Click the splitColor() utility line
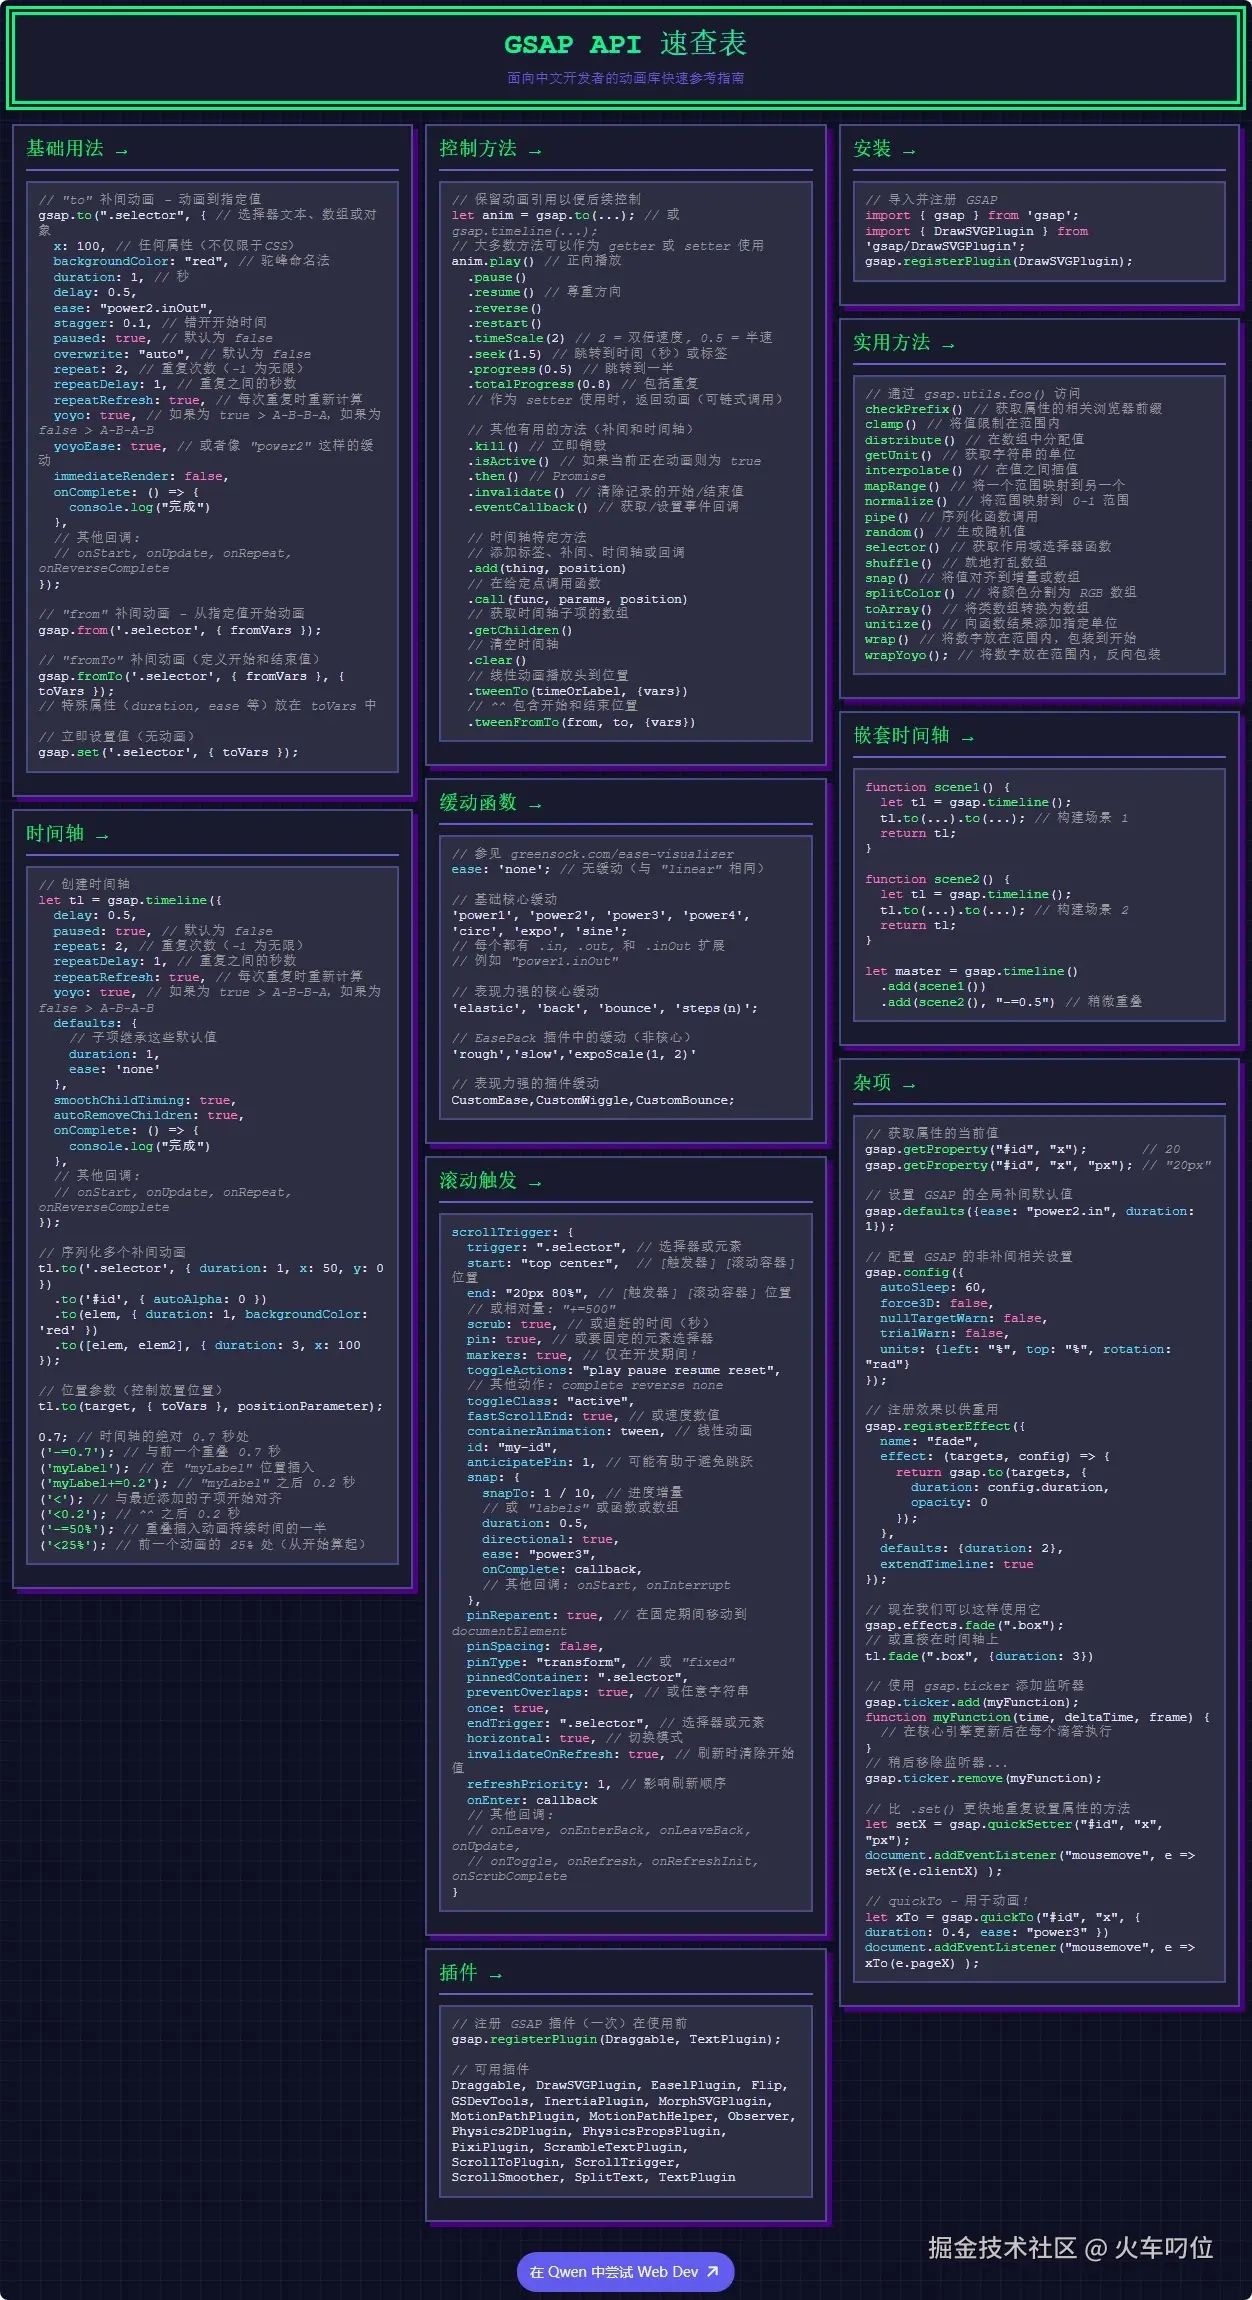The width and height of the screenshot is (1252, 2300). click(1000, 593)
